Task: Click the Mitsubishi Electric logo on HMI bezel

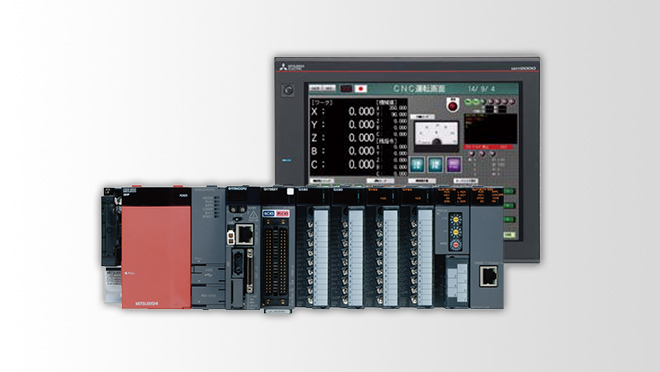Action: click(x=291, y=66)
